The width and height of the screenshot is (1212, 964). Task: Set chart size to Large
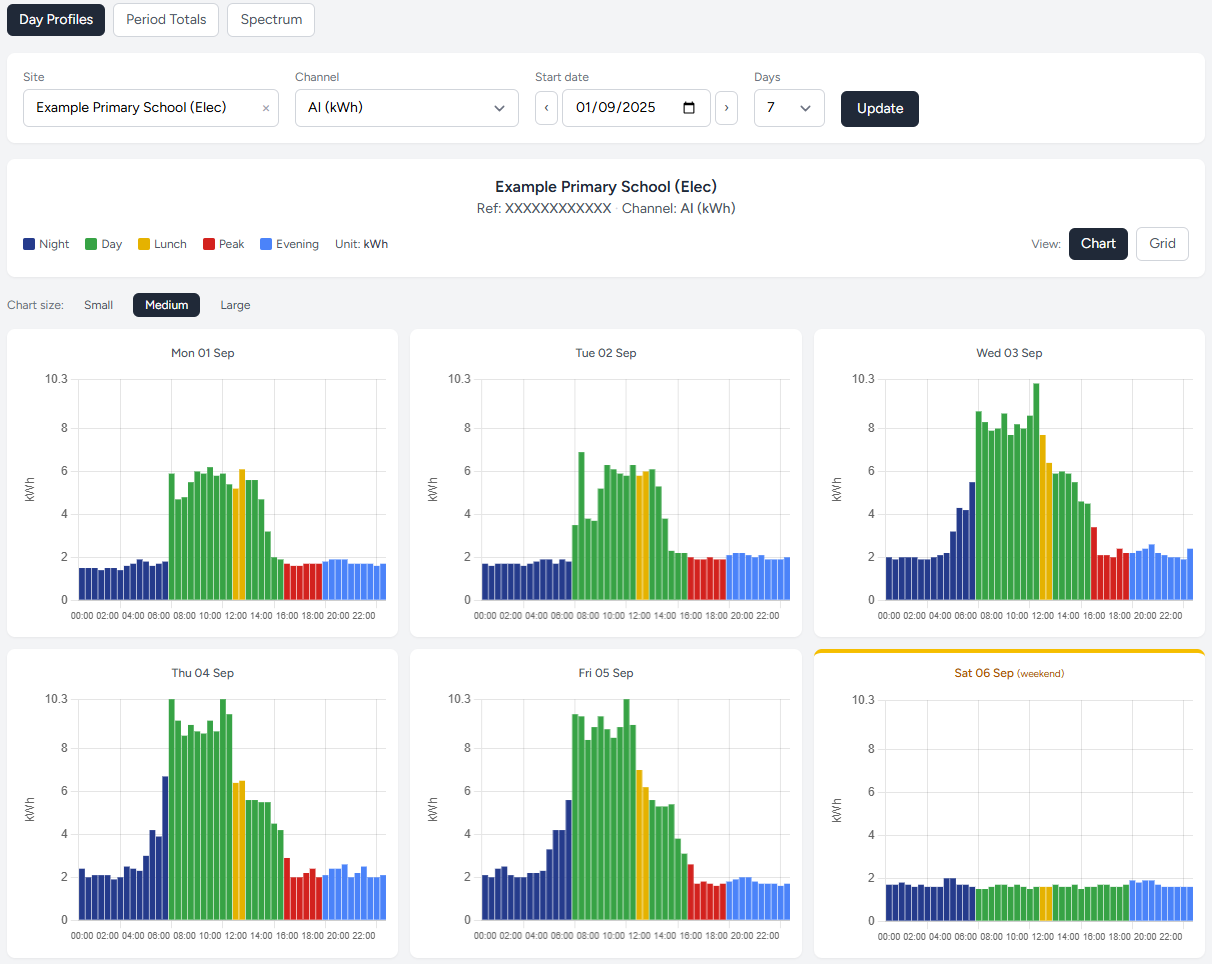pyautogui.click(x=235, y=305)
